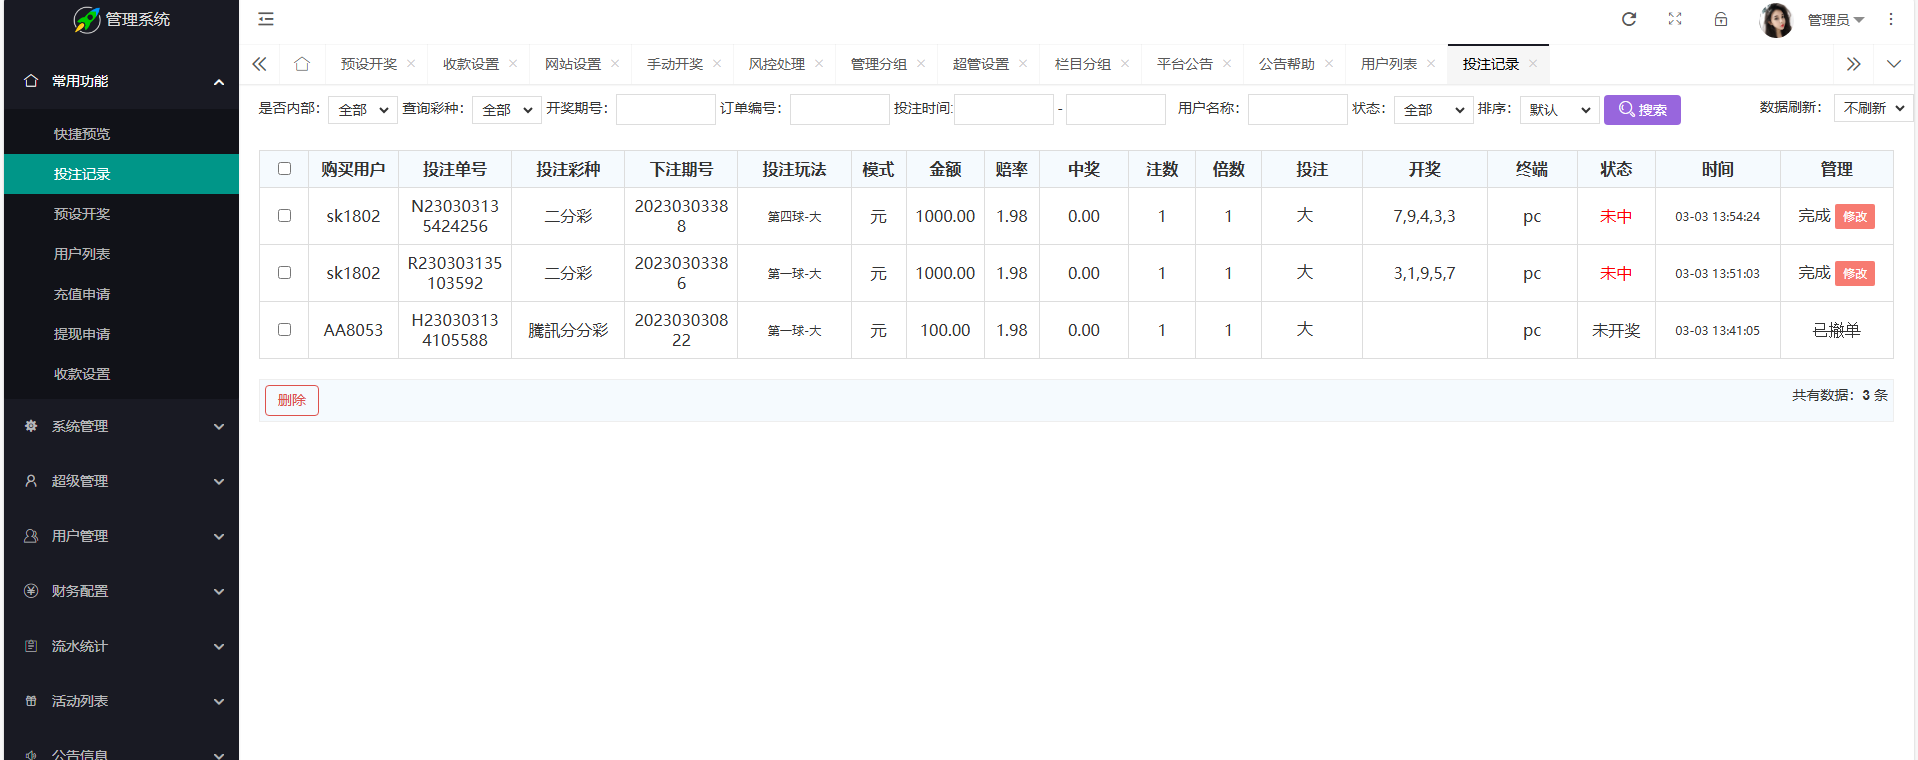Click the refresh icon in top bar
The width and height of the screenshot is (1918, 760).
click(x=1629, y=19)
